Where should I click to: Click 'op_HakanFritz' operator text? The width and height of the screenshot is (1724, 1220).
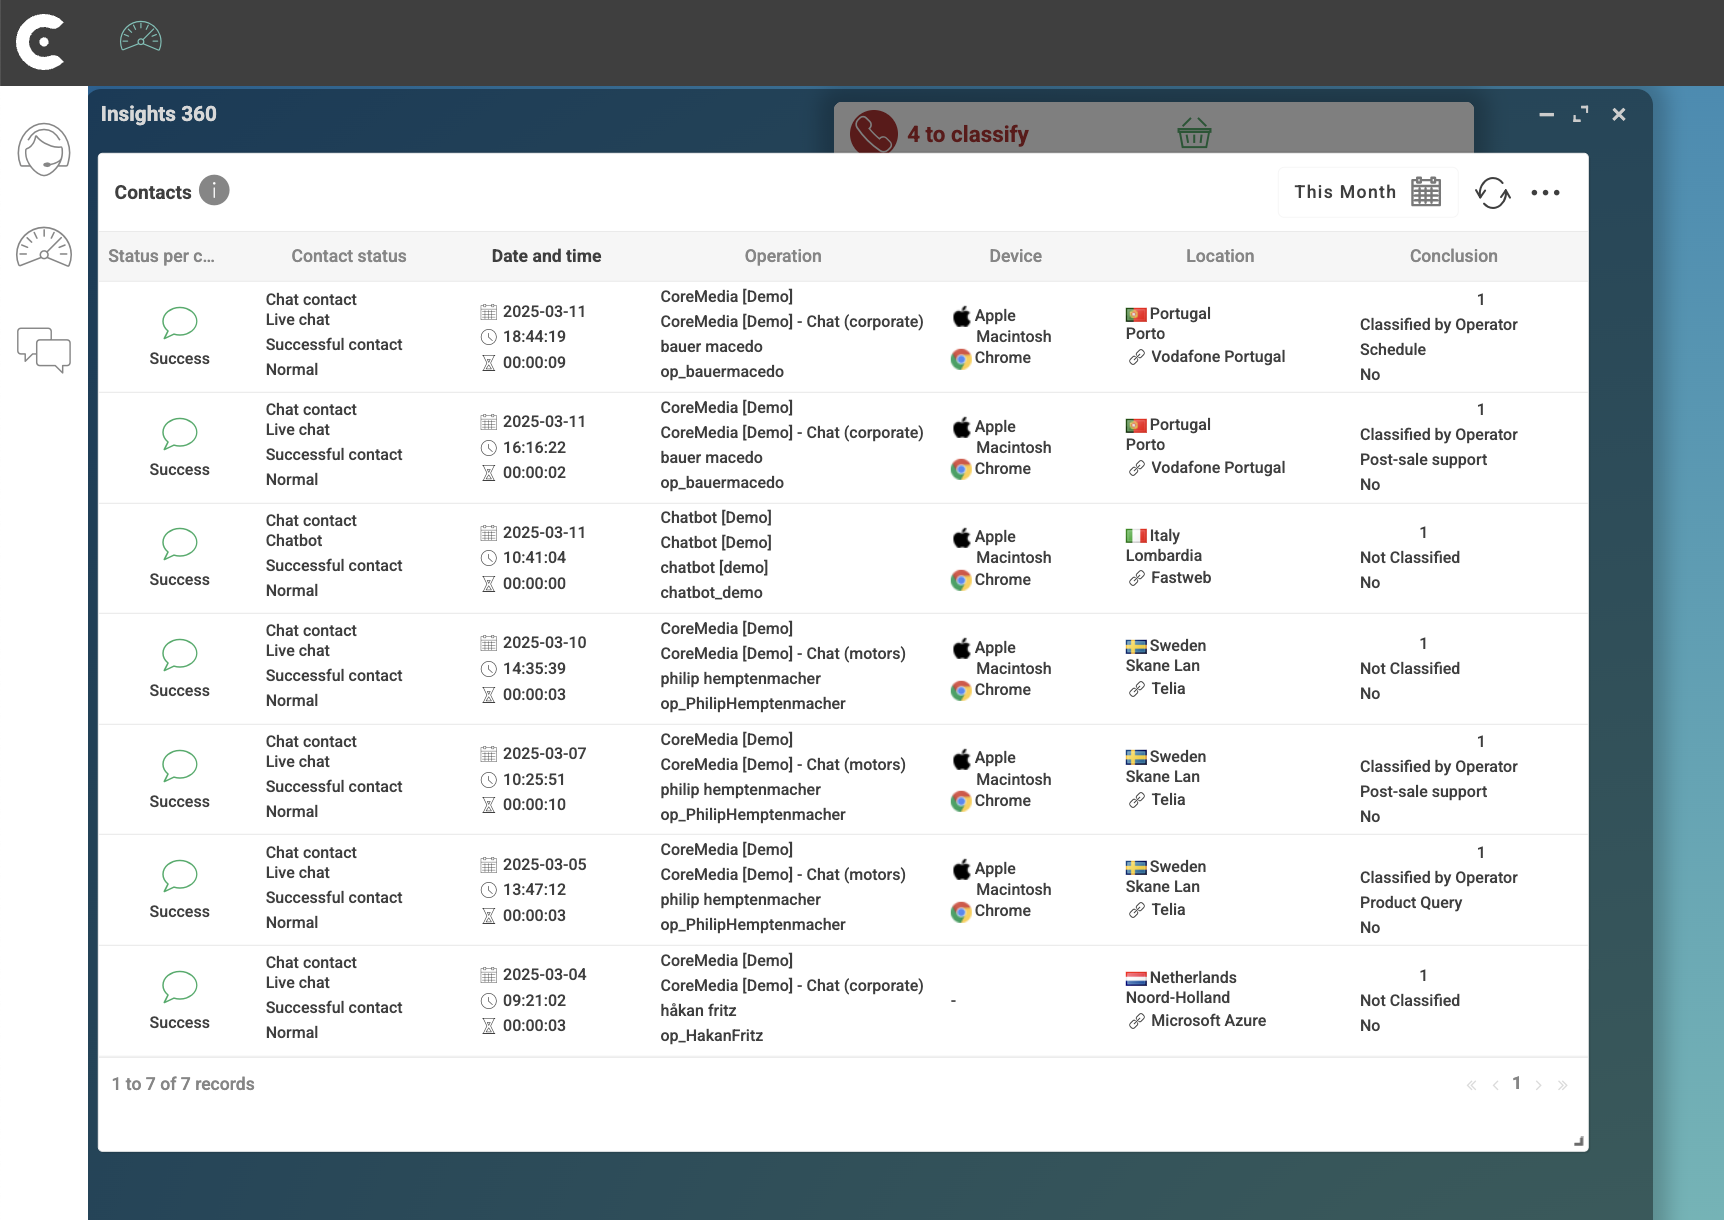pyautogui.click(x=712, y=1036)
